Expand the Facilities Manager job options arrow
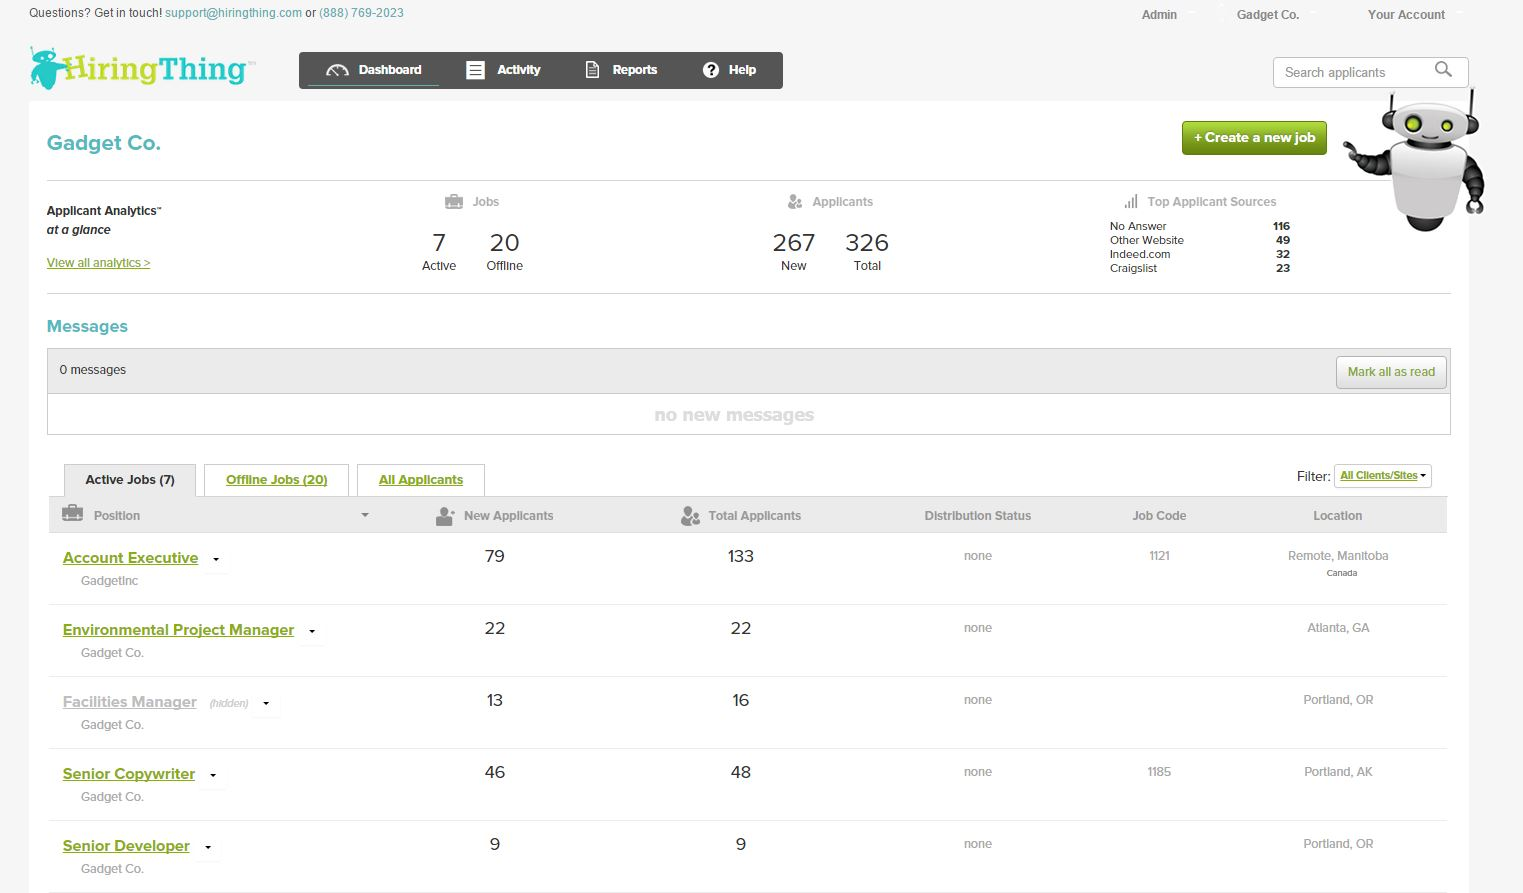 tap(266, 704)
